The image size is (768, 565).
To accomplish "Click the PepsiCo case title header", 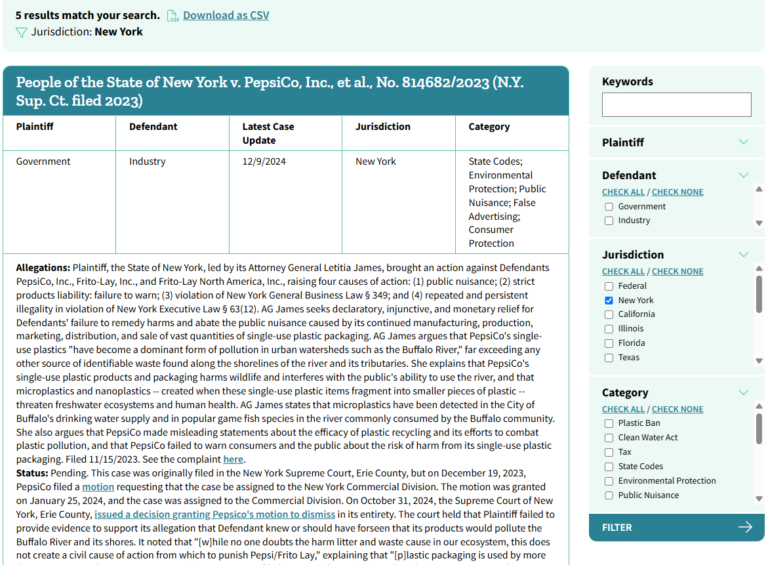I will [286, 91].
